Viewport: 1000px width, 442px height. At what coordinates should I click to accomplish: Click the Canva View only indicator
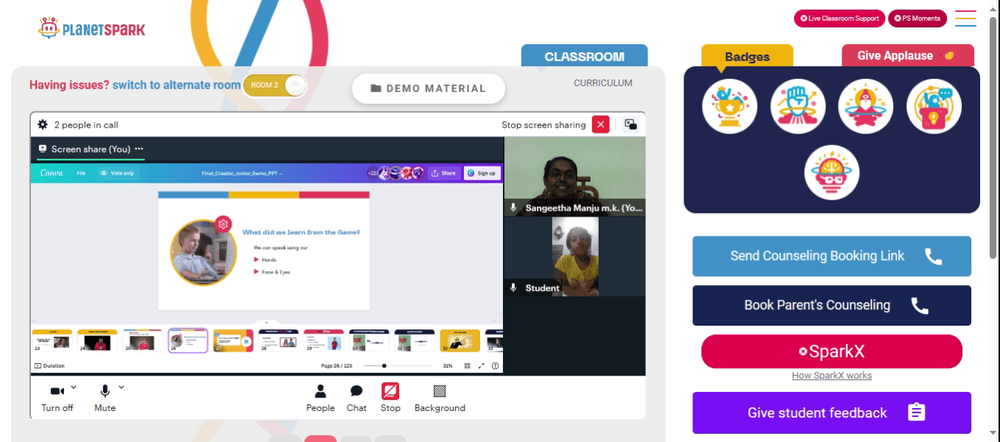[116, 173]
